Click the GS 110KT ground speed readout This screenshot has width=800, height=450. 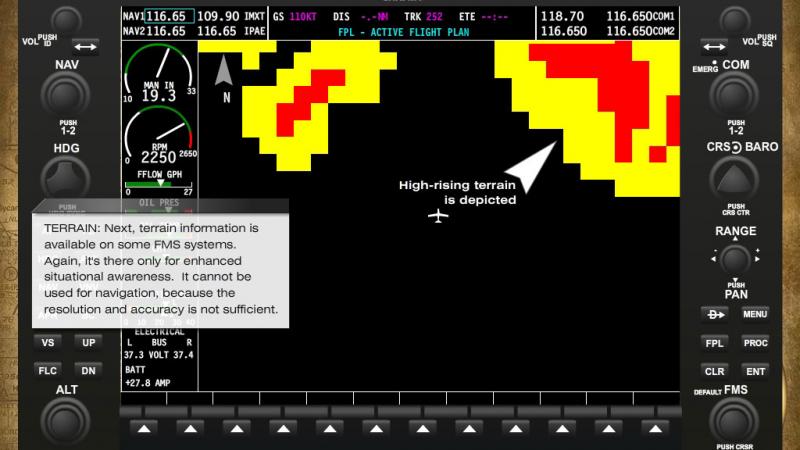point(295,17)
